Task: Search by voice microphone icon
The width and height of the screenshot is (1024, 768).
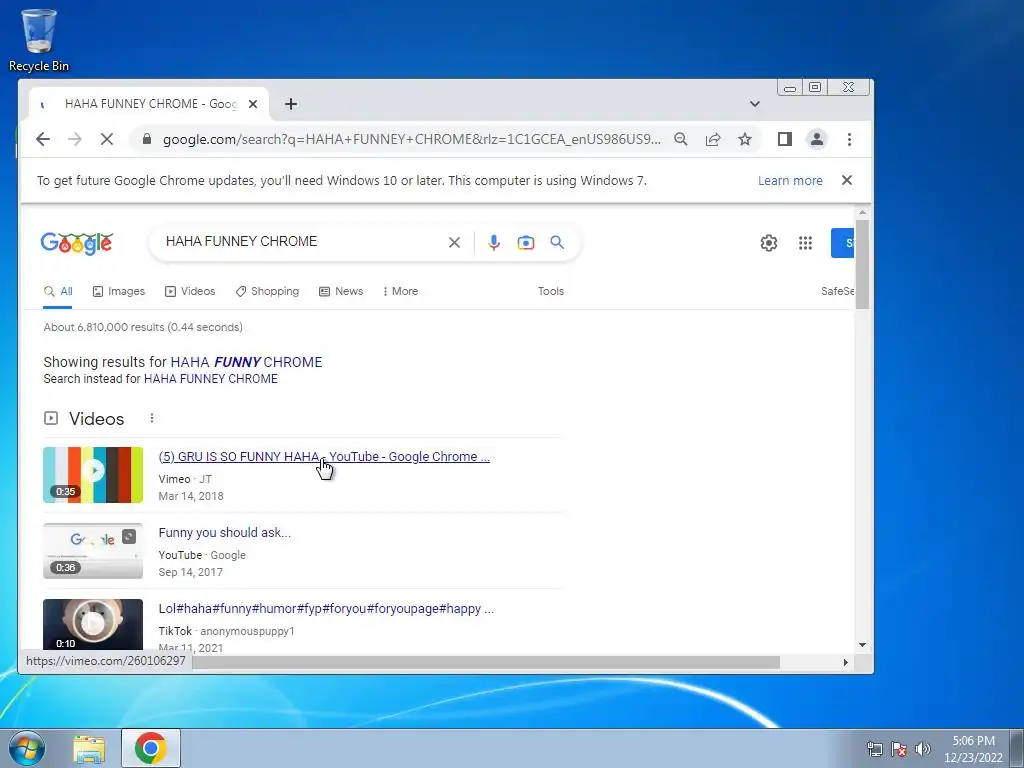Action: (x=494, y=242)
